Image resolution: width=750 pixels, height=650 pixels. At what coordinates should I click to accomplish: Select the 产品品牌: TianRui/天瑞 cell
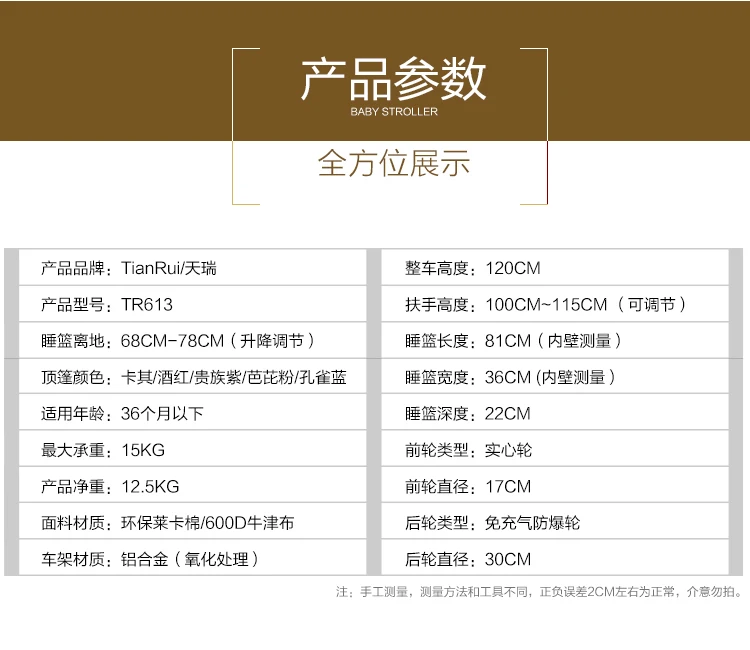pos(192,268)
